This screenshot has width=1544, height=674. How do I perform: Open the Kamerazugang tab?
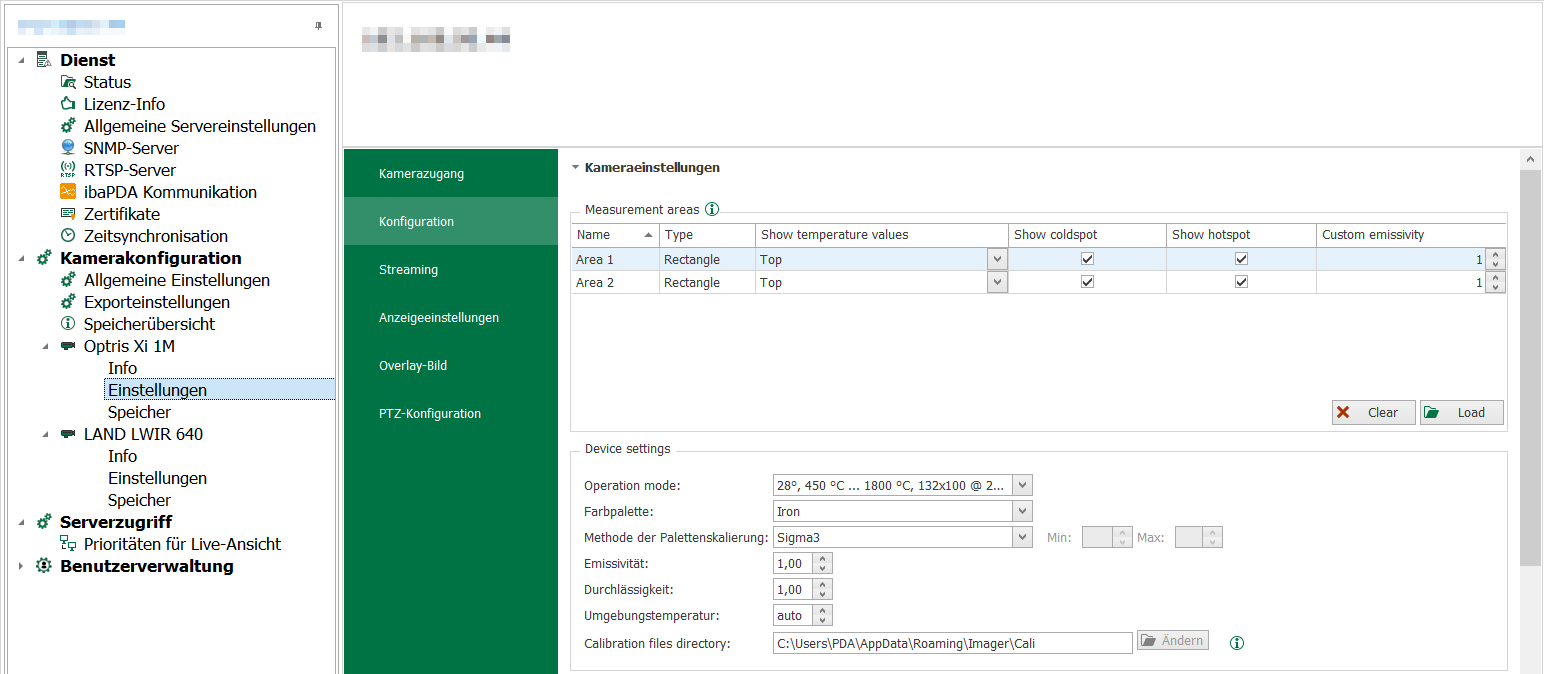tap(451, 174)
